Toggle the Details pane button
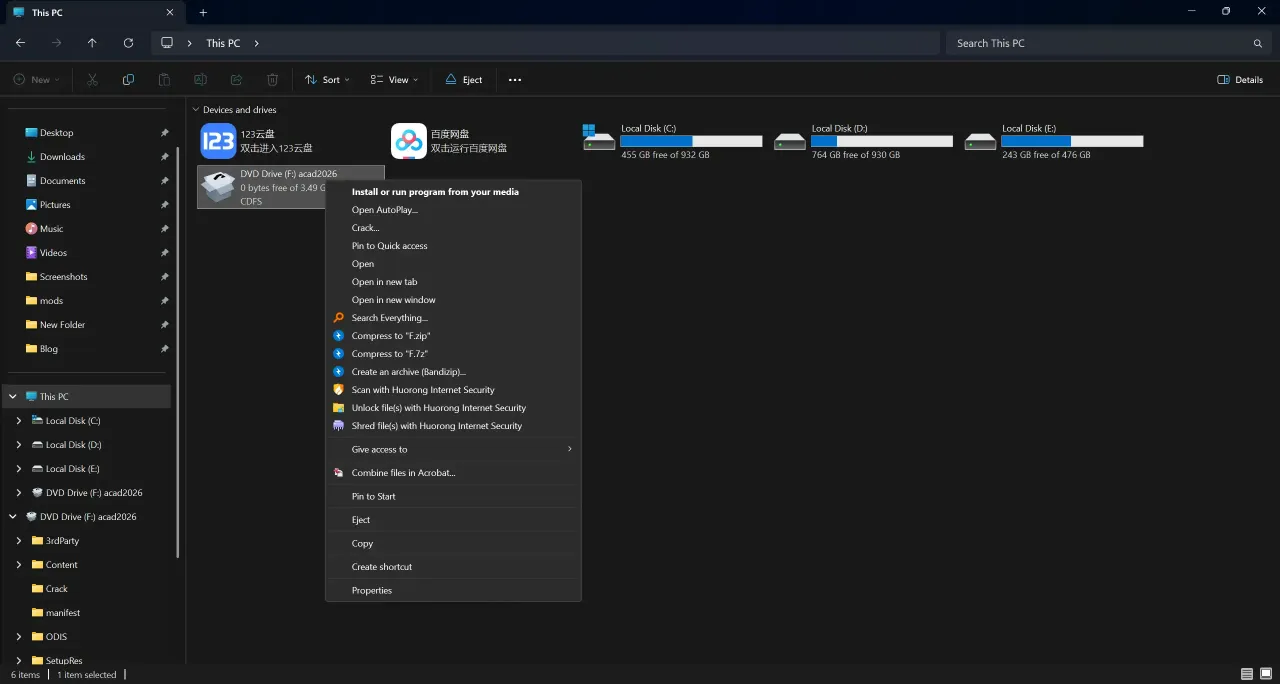 1240,80
